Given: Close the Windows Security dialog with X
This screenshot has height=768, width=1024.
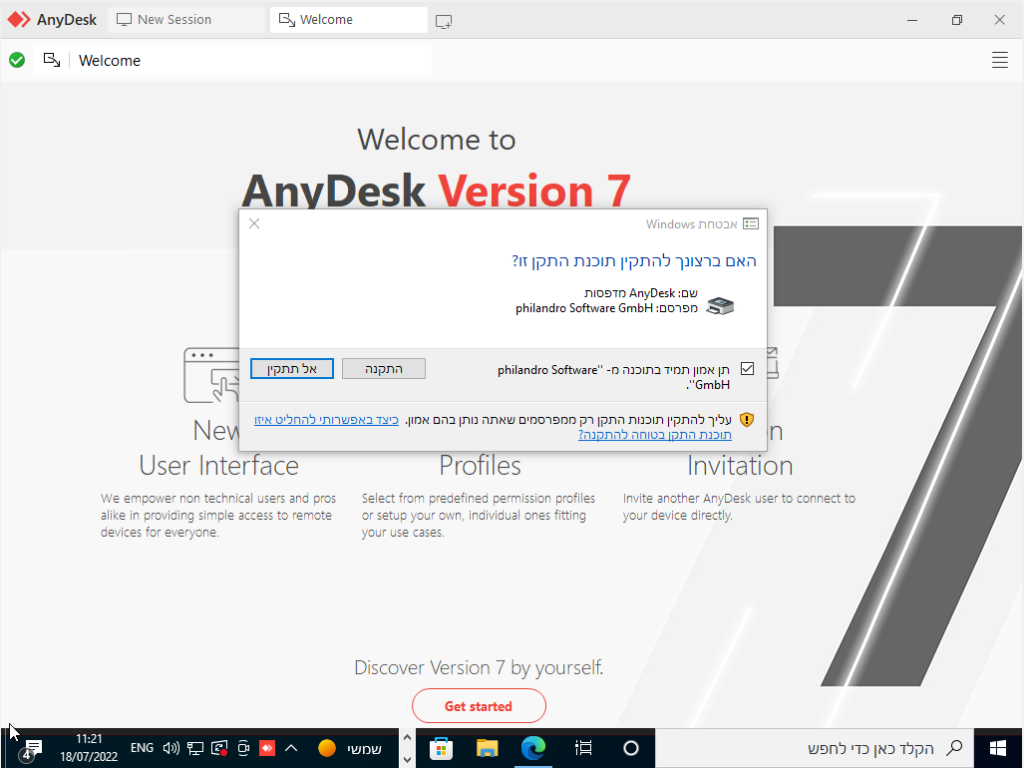Looking at the screenshot, I should pos(254,223).
